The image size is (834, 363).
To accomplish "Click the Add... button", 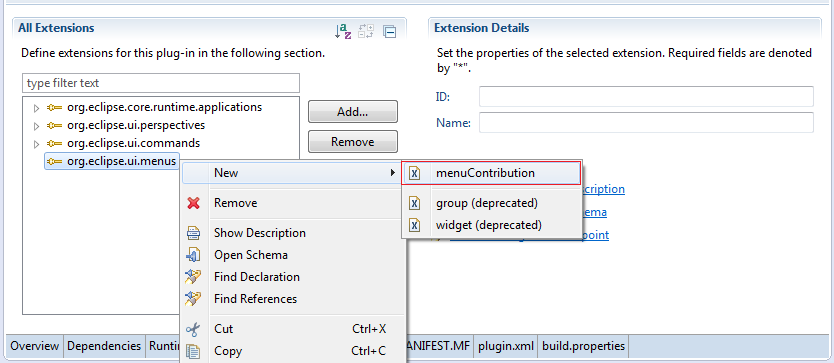I will [353, 112].
